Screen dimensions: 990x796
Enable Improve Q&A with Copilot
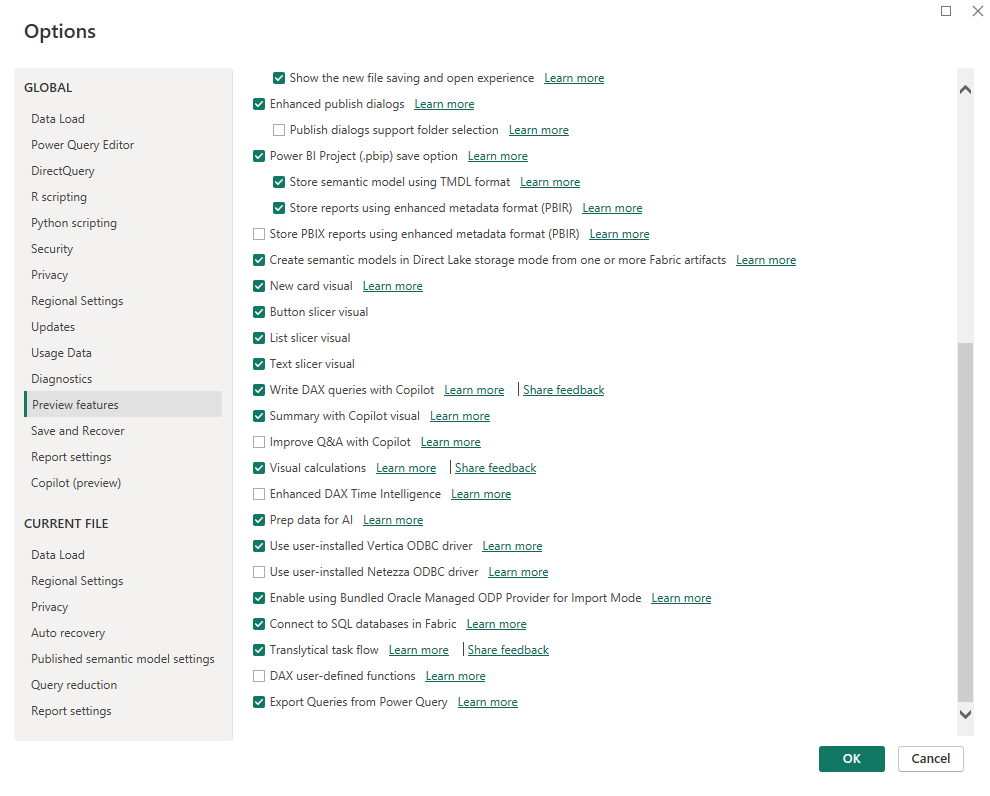(x=259, y=441)
